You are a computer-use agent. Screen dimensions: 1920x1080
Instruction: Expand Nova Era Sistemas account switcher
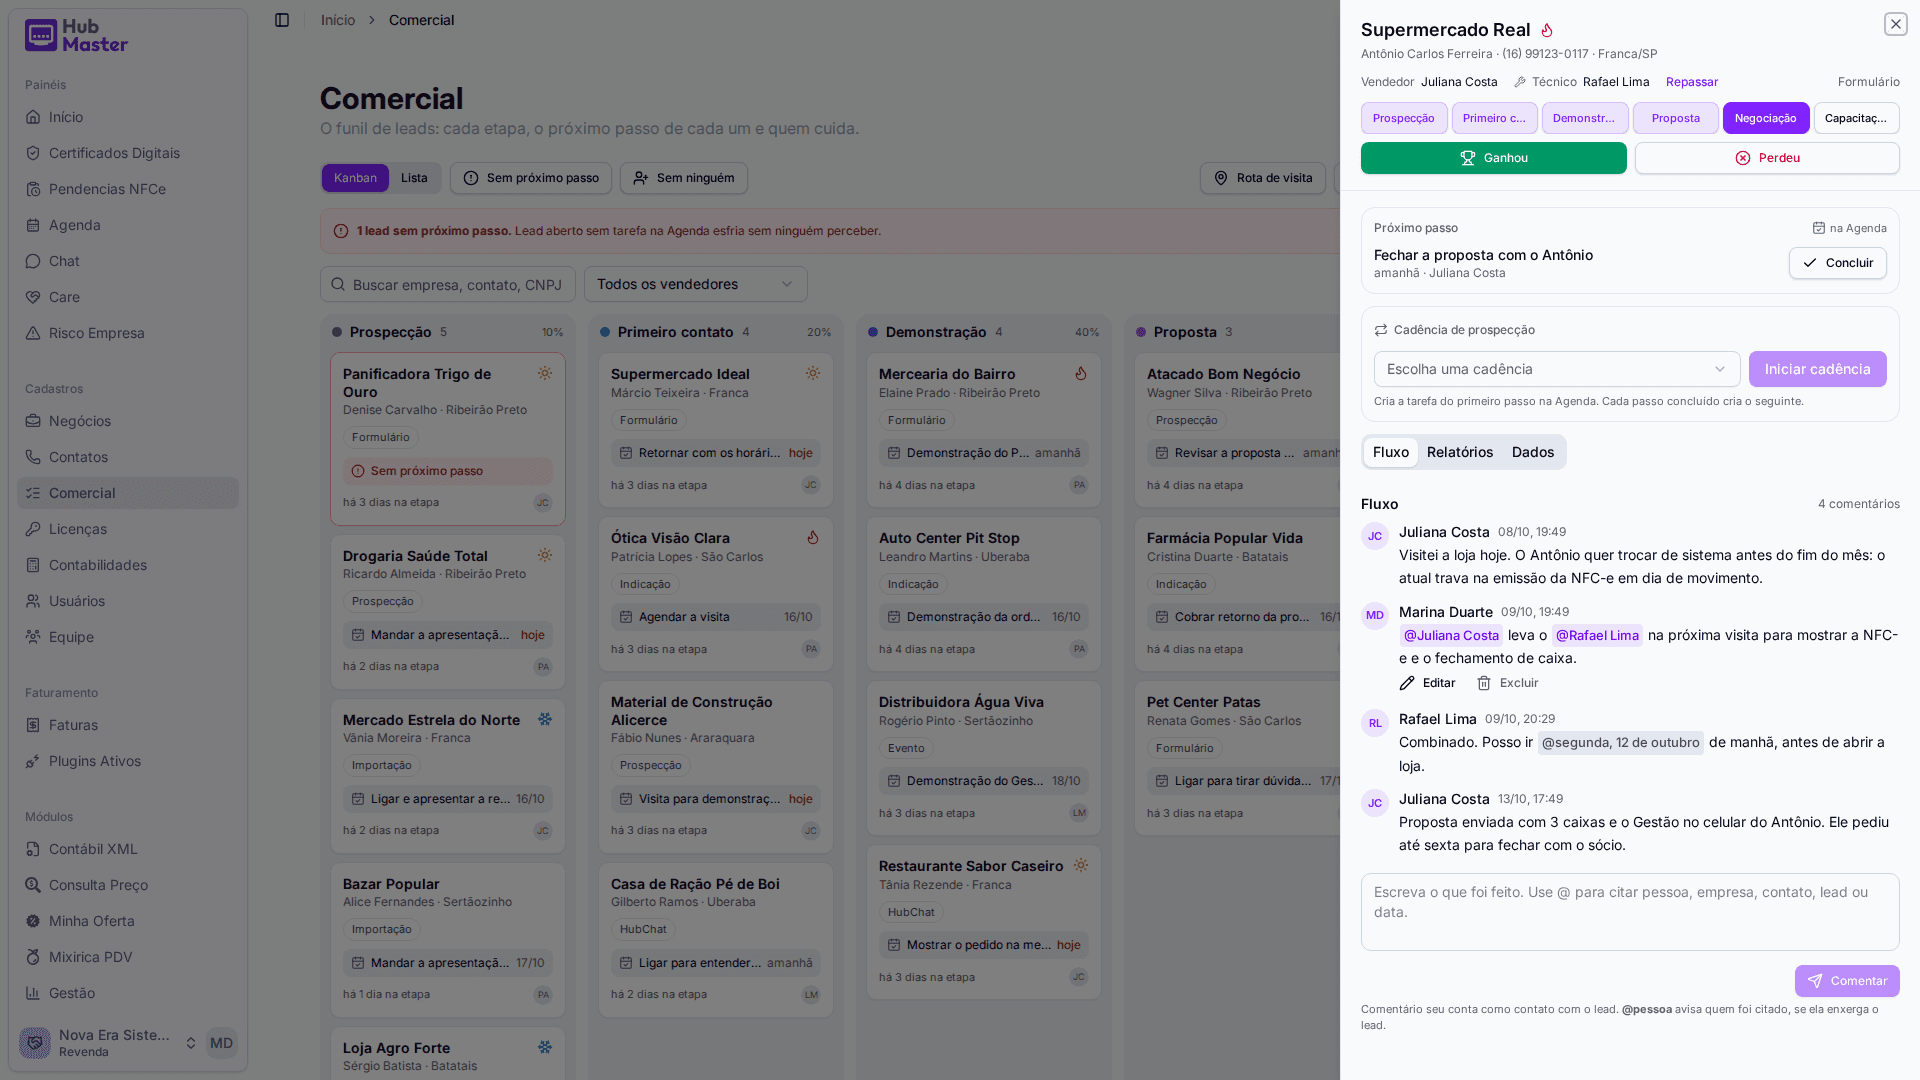[109, 1043]
